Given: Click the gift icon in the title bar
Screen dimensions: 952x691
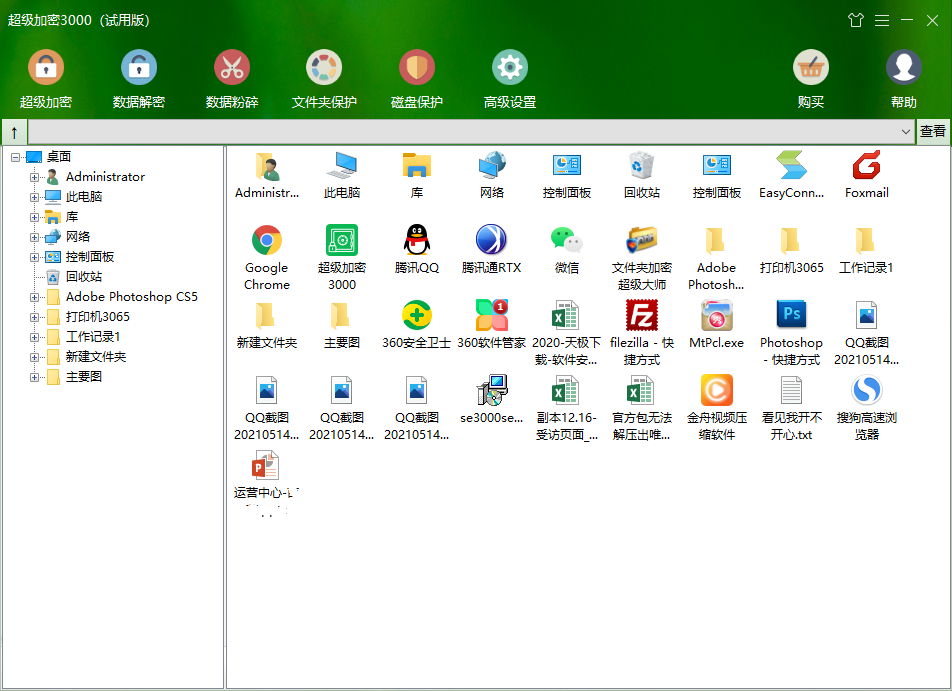Looking at the screenshot, I should point(856,19).
